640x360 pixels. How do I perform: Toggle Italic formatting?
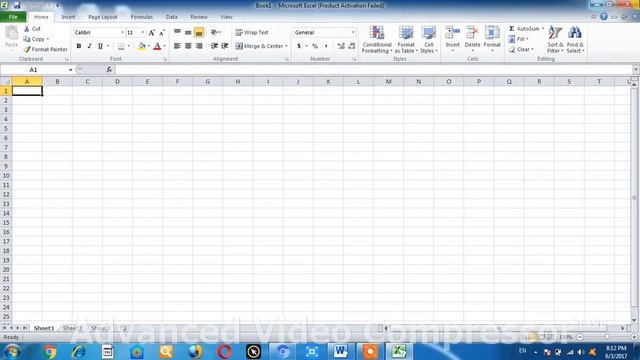(89, 46)
